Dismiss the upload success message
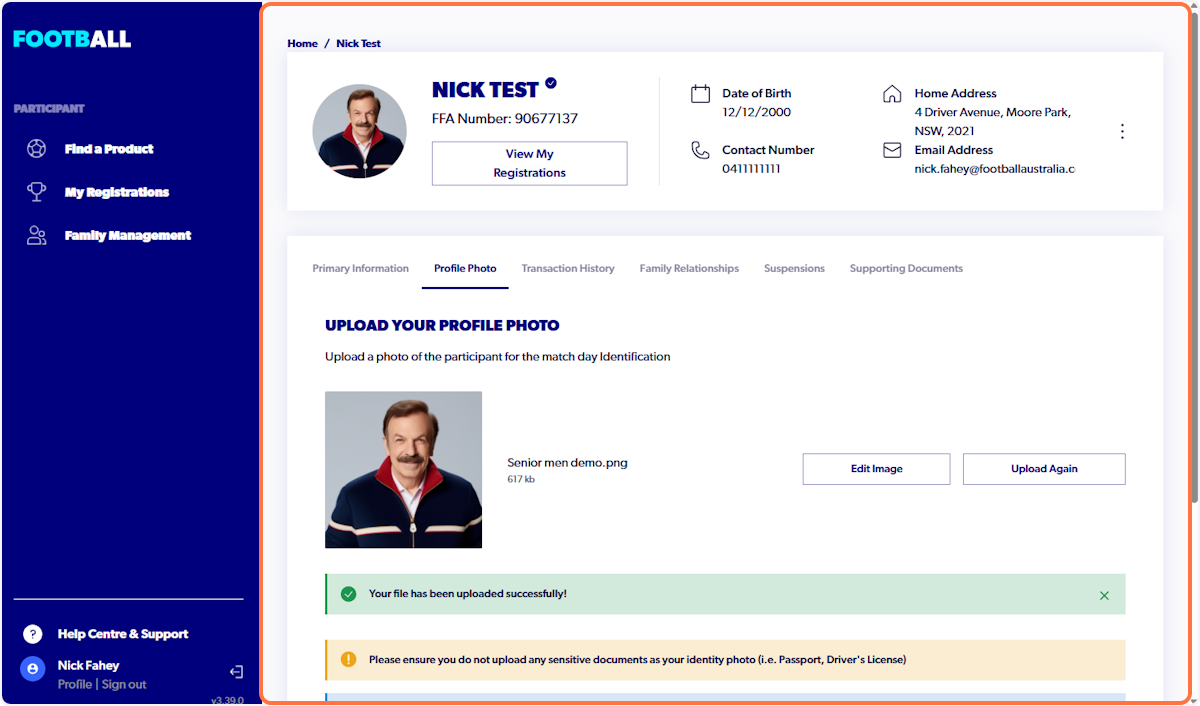The height and width of the screenshot is (706, 1200). (x=1104, y=595)
